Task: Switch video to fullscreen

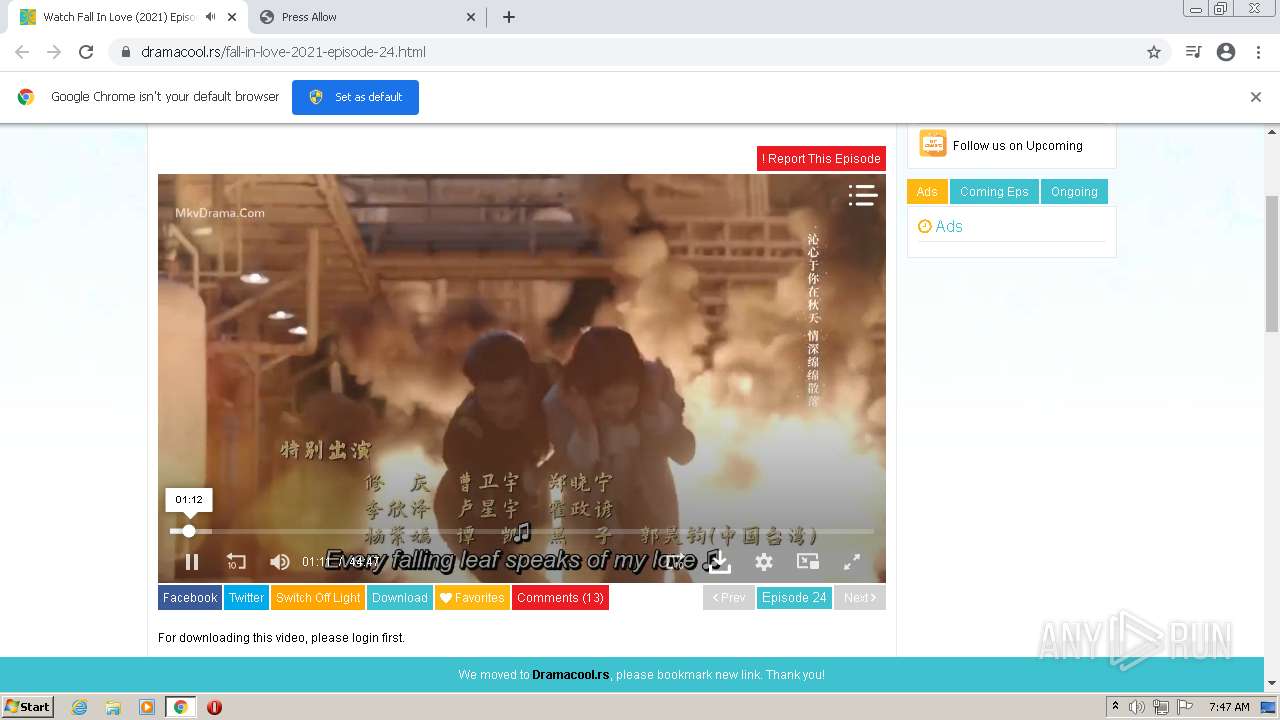Action: pyautogui.click(x=852, y=562)
